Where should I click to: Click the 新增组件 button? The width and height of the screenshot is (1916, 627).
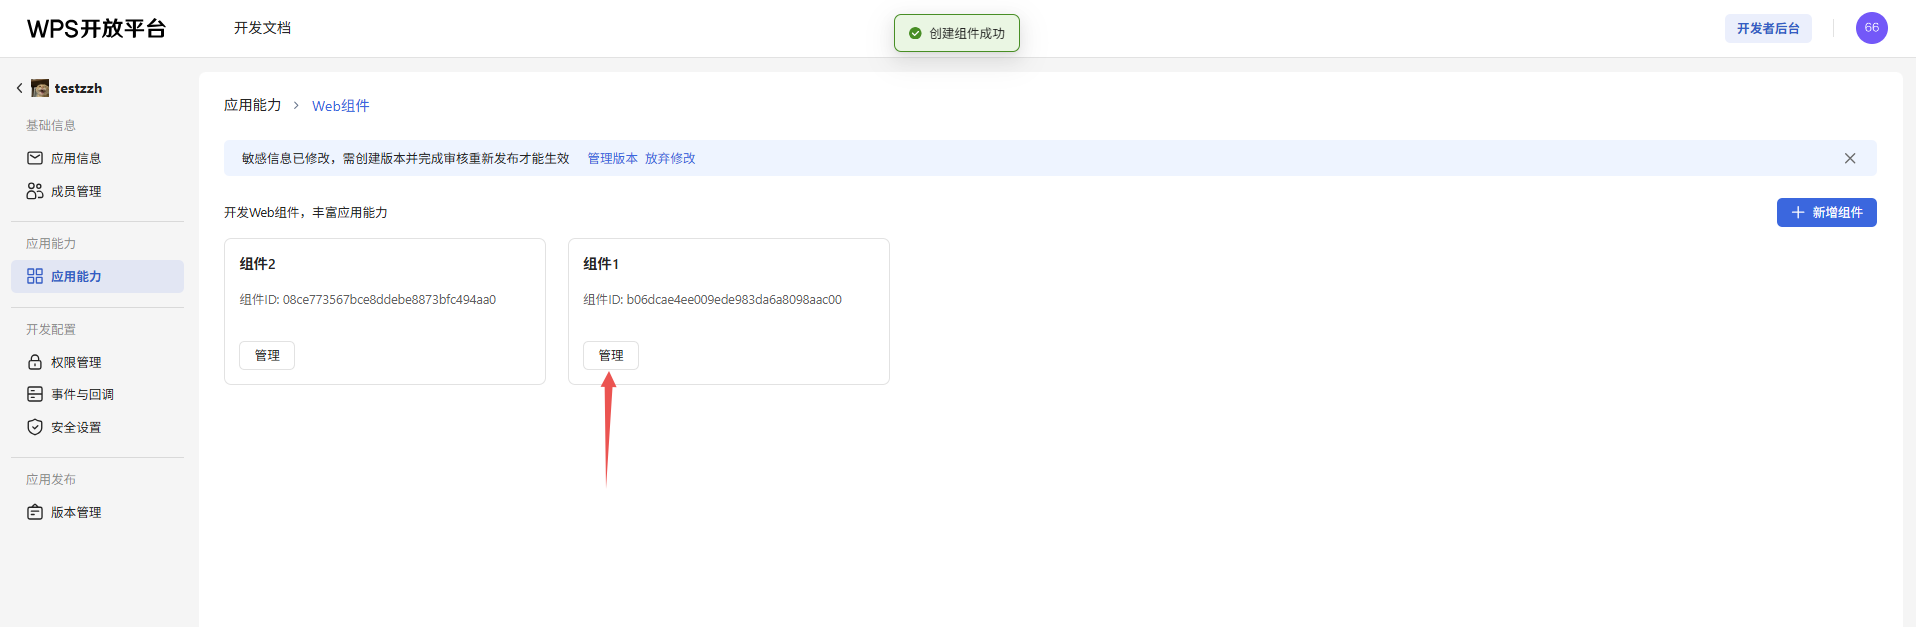pyautogui.click(x=1826, y=212)
